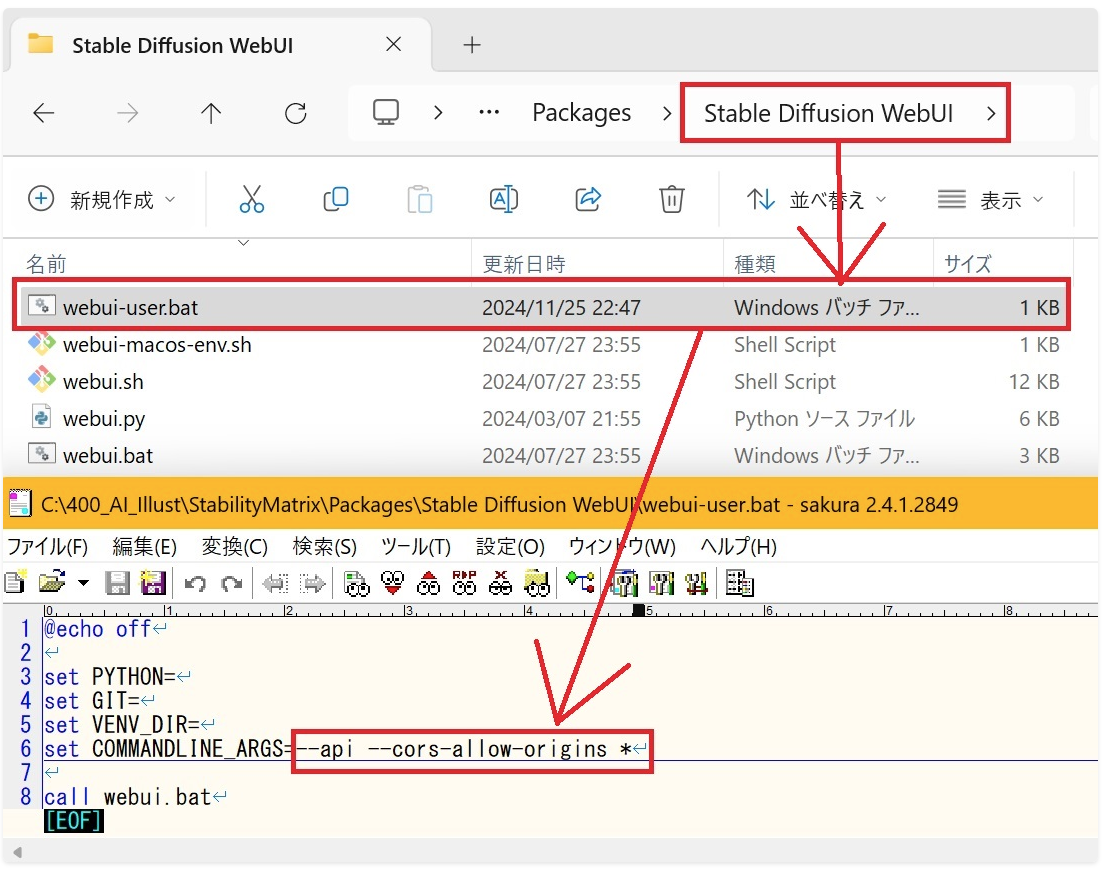Click the Find binoculars icon in sakura
The height and width of the screenshot is (871, 1103).
pyautogui.click(x=357, y=583)
